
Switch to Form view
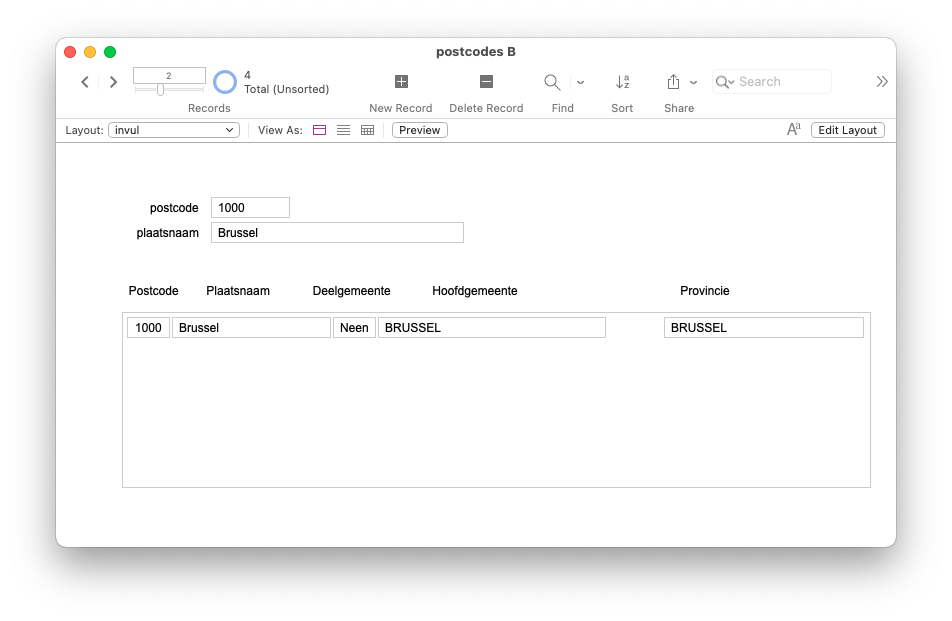pyautogui.click(x=320, y=130)
